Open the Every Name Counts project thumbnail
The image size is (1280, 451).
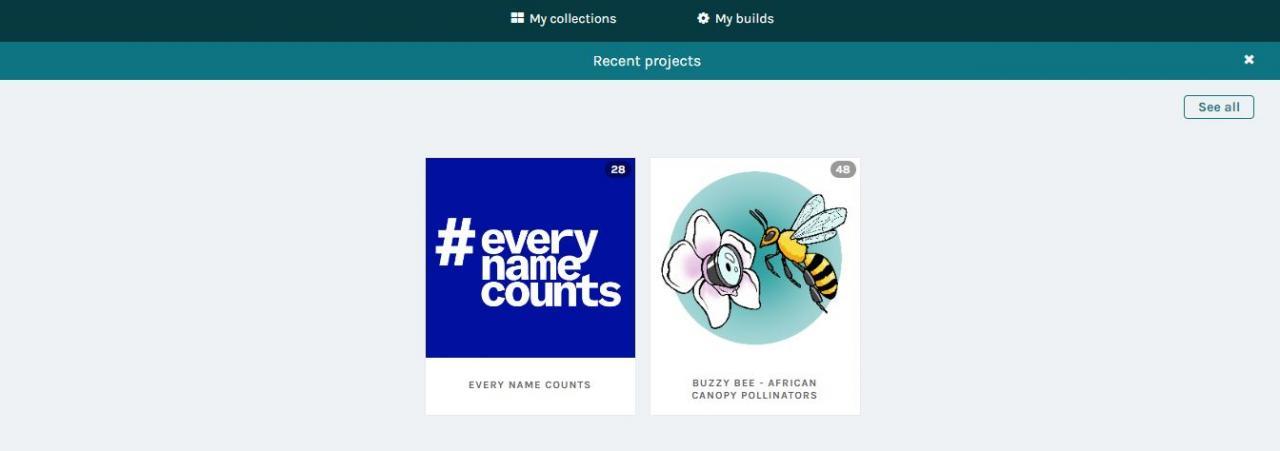coord(530,258)
